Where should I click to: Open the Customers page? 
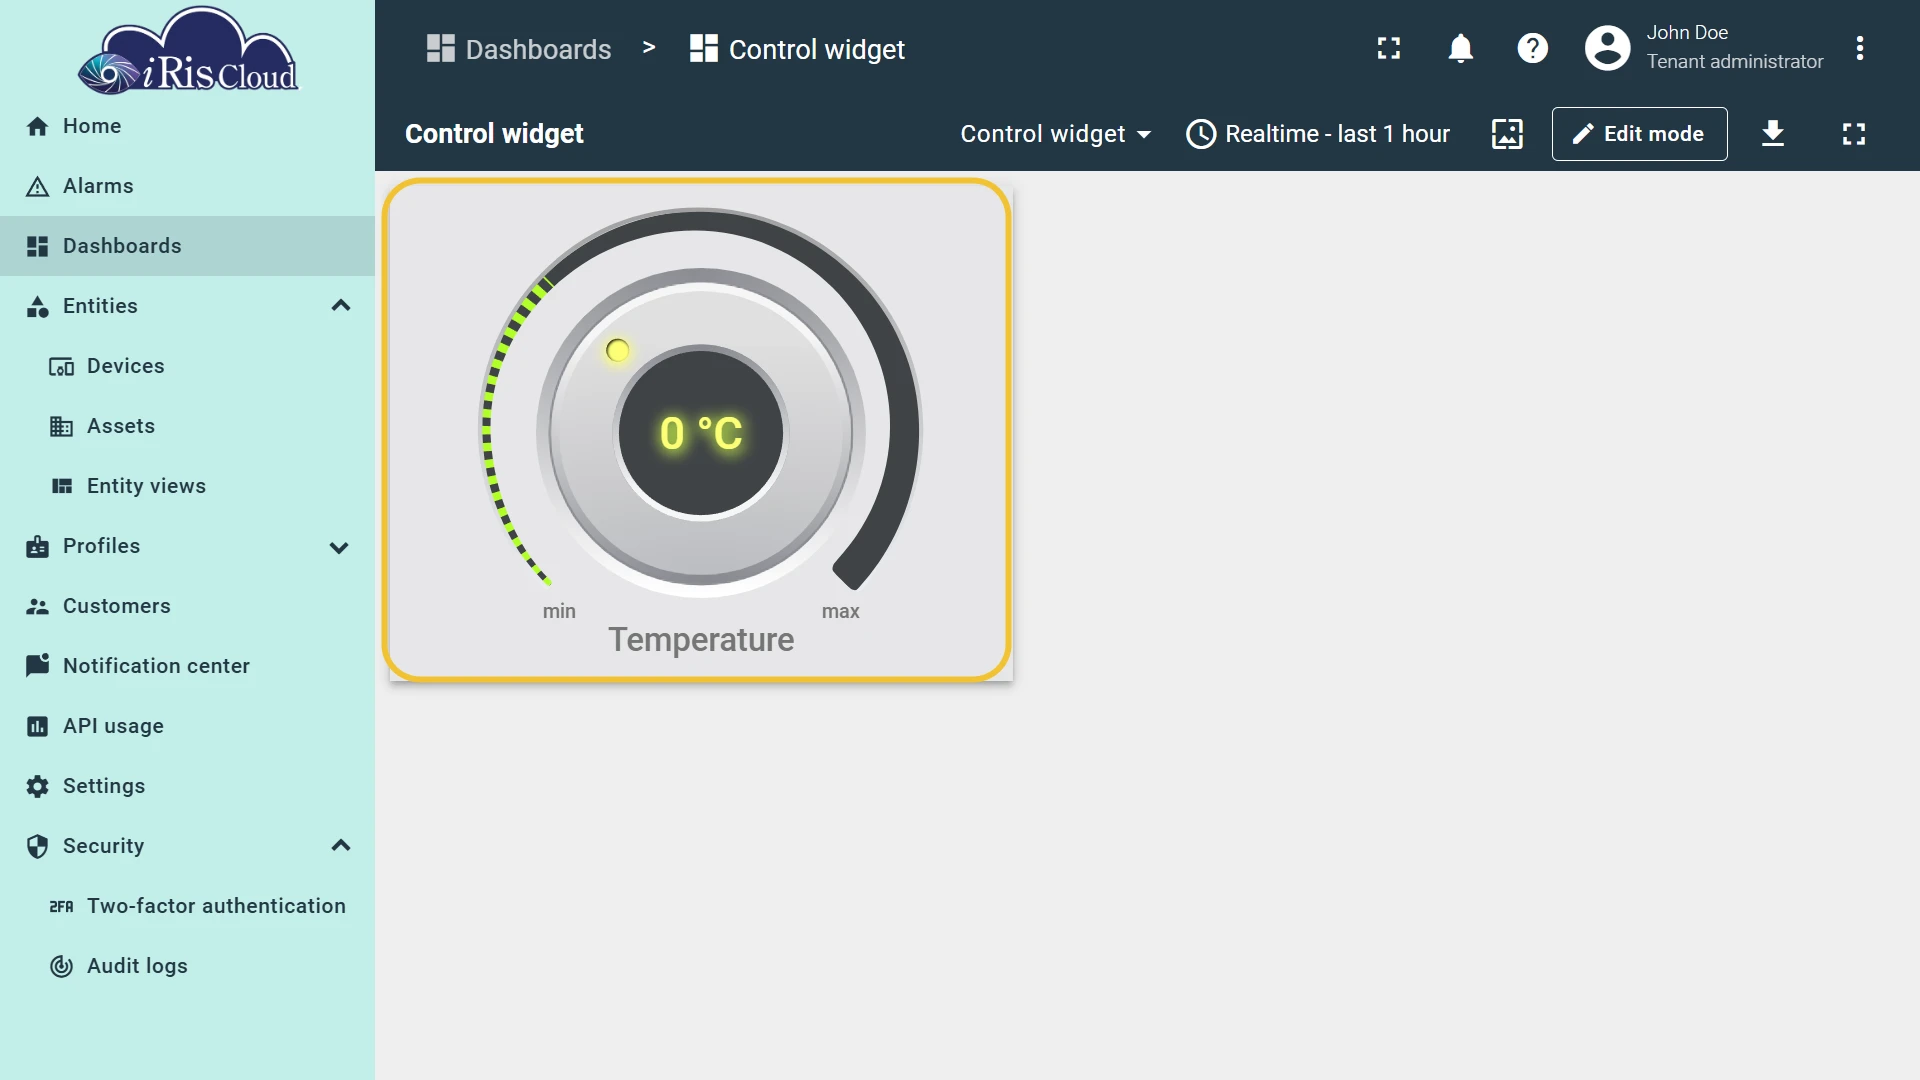pos(187,606)
